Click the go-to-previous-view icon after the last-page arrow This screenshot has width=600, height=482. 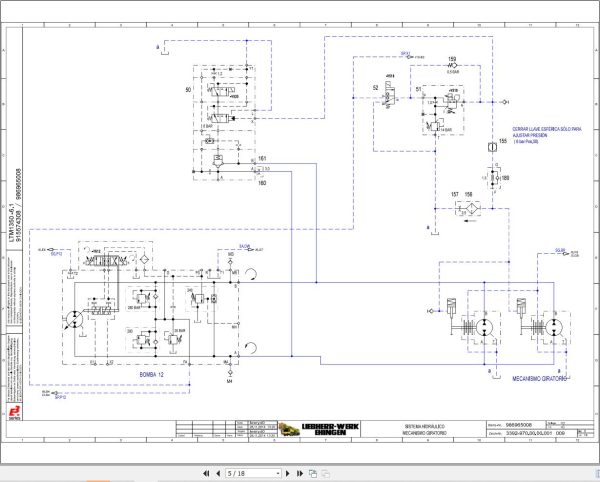point(313,474)
